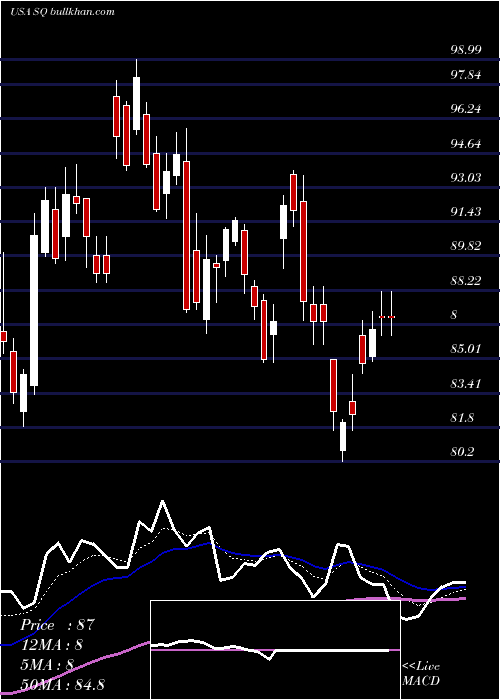Click the 80.2 price axis label
This screenshot has height=700, width=500.
tap(462, 452)
